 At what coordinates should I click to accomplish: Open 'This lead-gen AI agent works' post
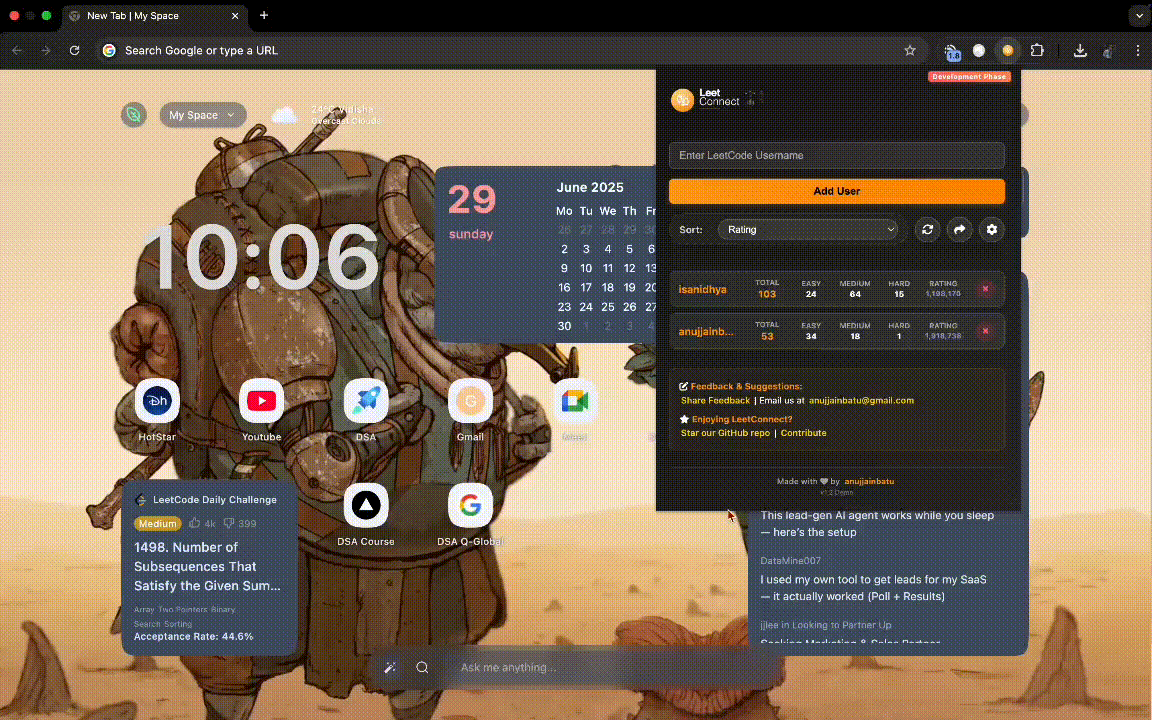[x=877, y=524]
